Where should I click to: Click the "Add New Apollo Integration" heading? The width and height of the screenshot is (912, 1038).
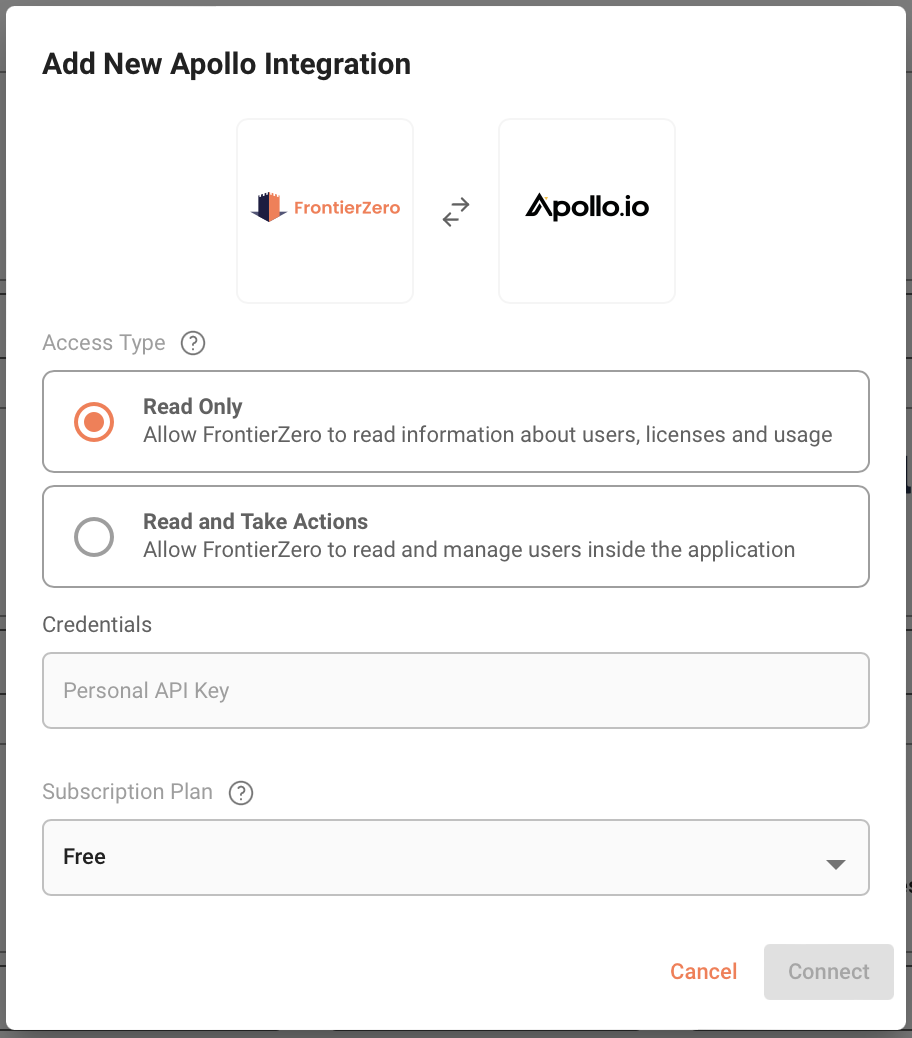(x=226, y=64)
